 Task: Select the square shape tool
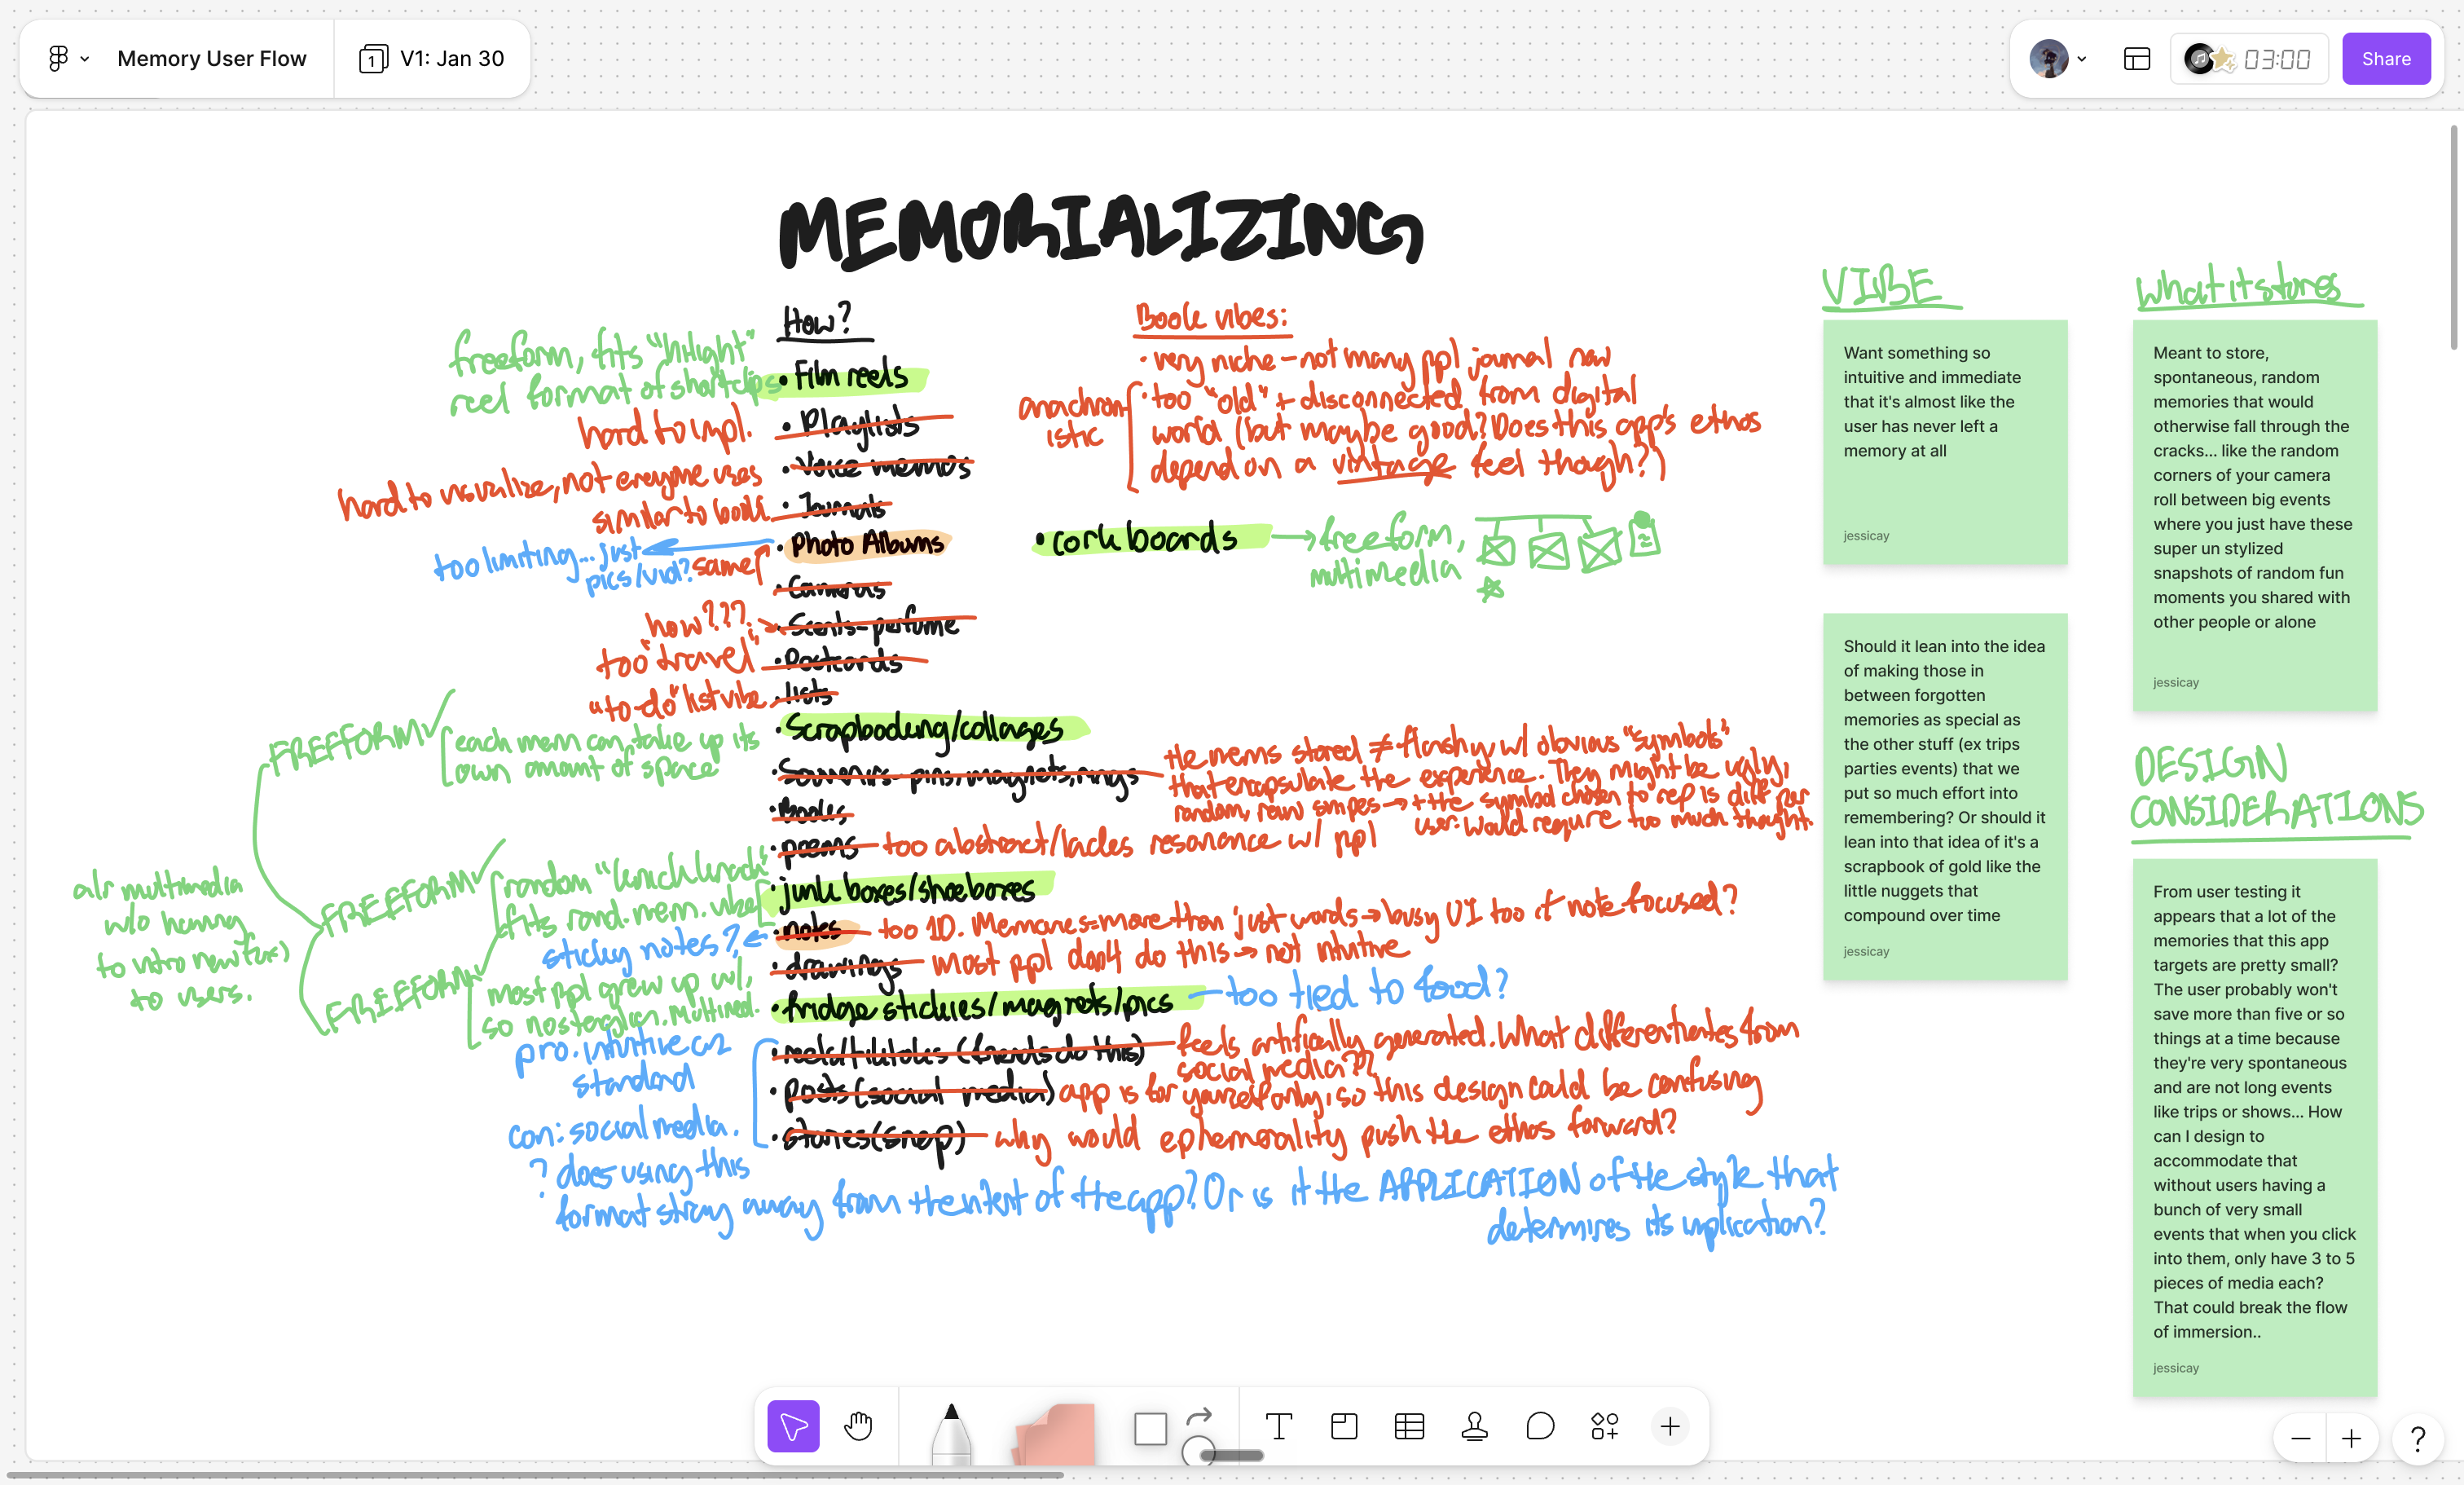(1150, 1428)
